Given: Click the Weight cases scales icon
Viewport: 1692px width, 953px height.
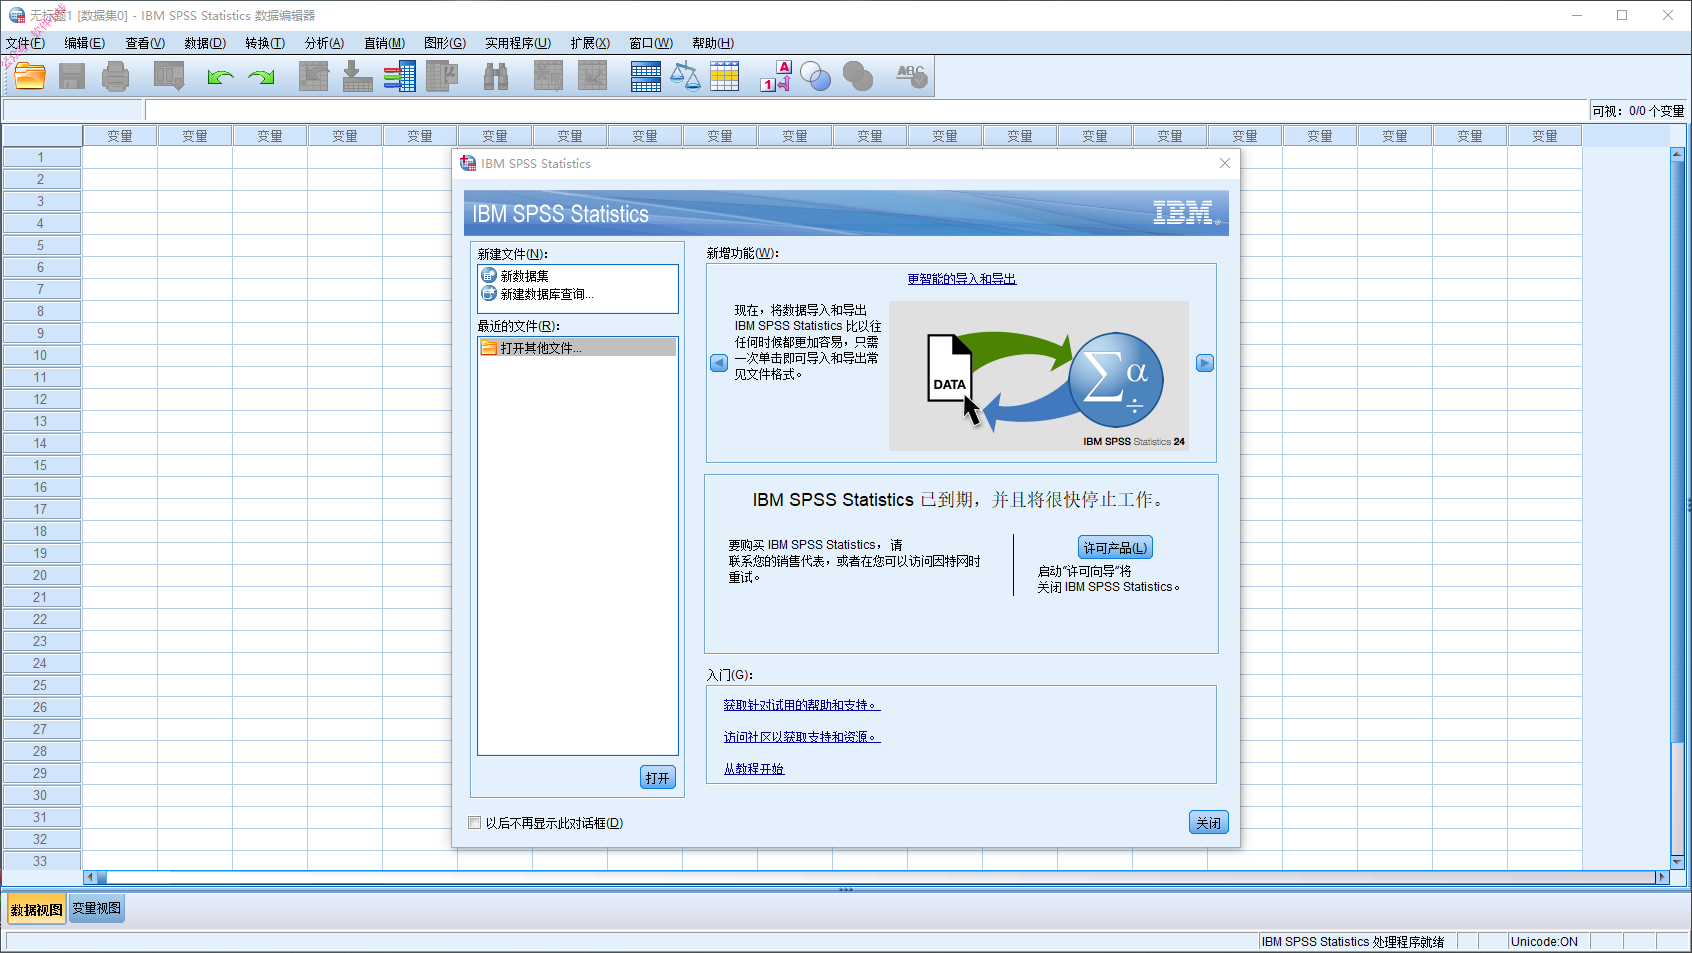Looking at the screenshot, I should click(685, 76).
